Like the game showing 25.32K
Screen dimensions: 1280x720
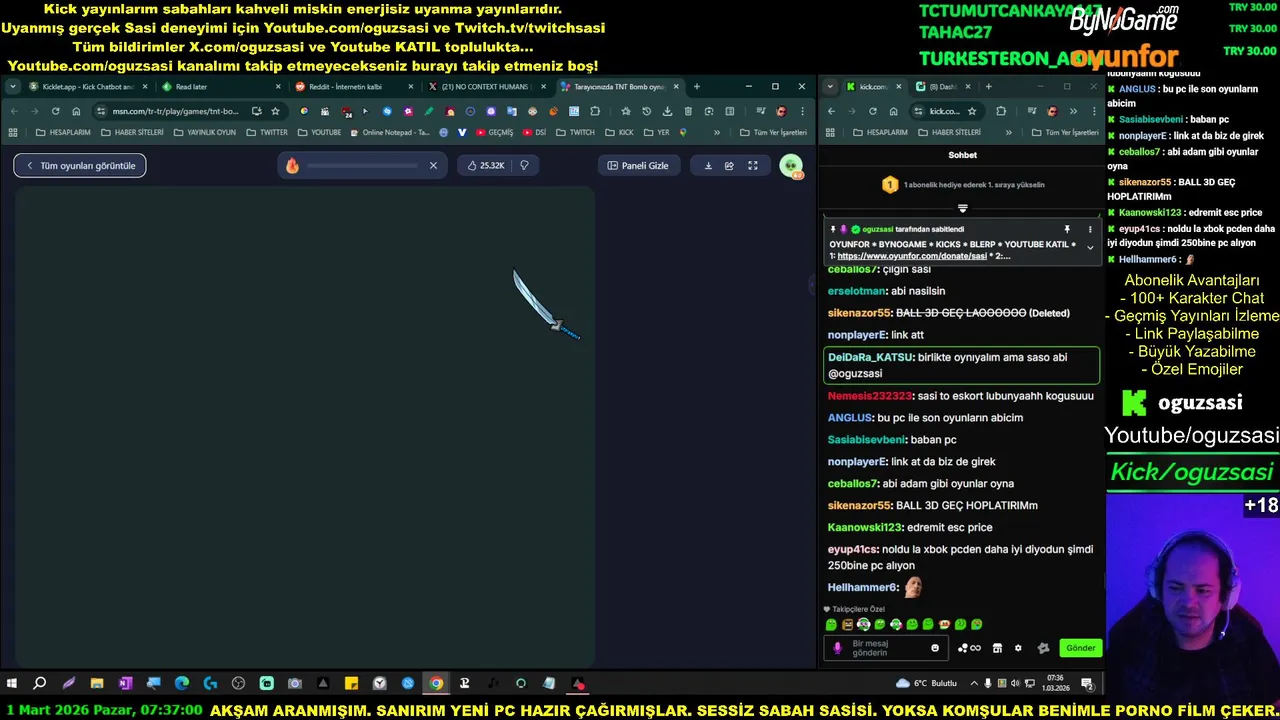(x=486, y=166)
